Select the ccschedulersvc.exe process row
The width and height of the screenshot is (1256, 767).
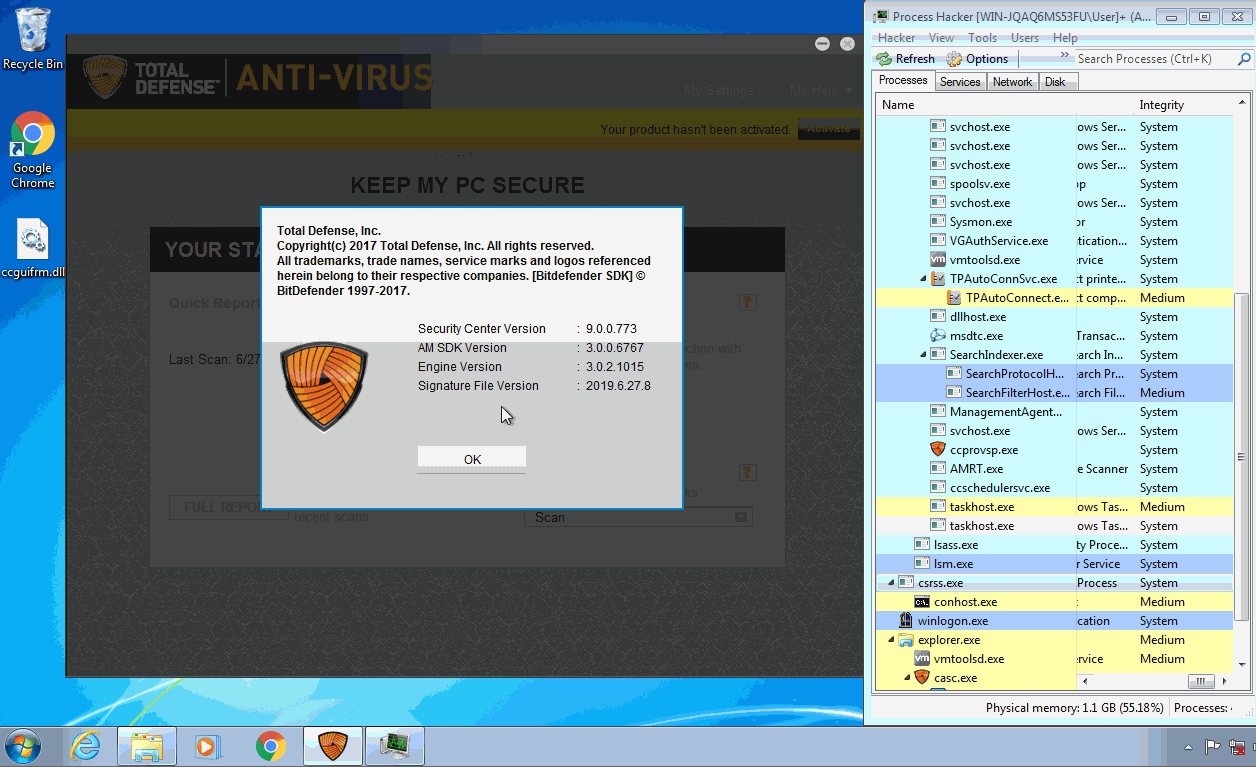tap(1055, 488)
